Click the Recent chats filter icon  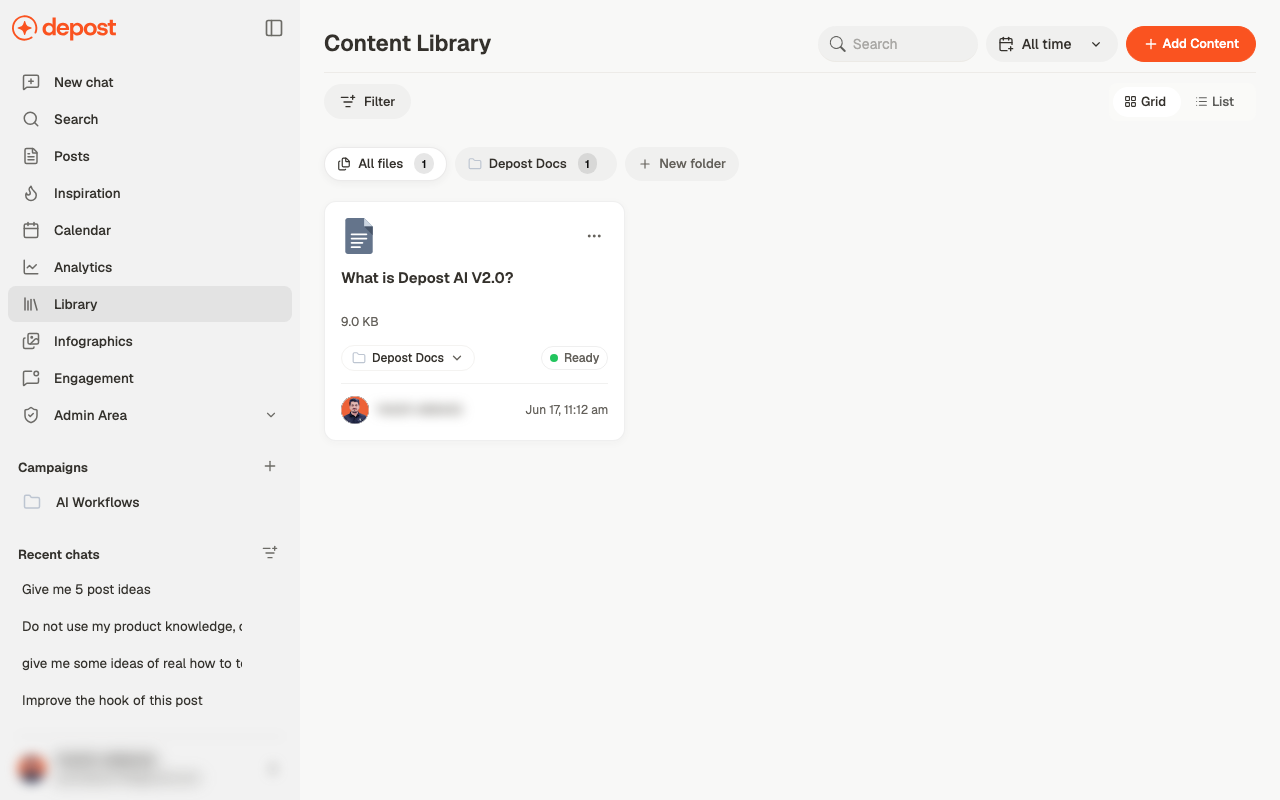[270, 552]
